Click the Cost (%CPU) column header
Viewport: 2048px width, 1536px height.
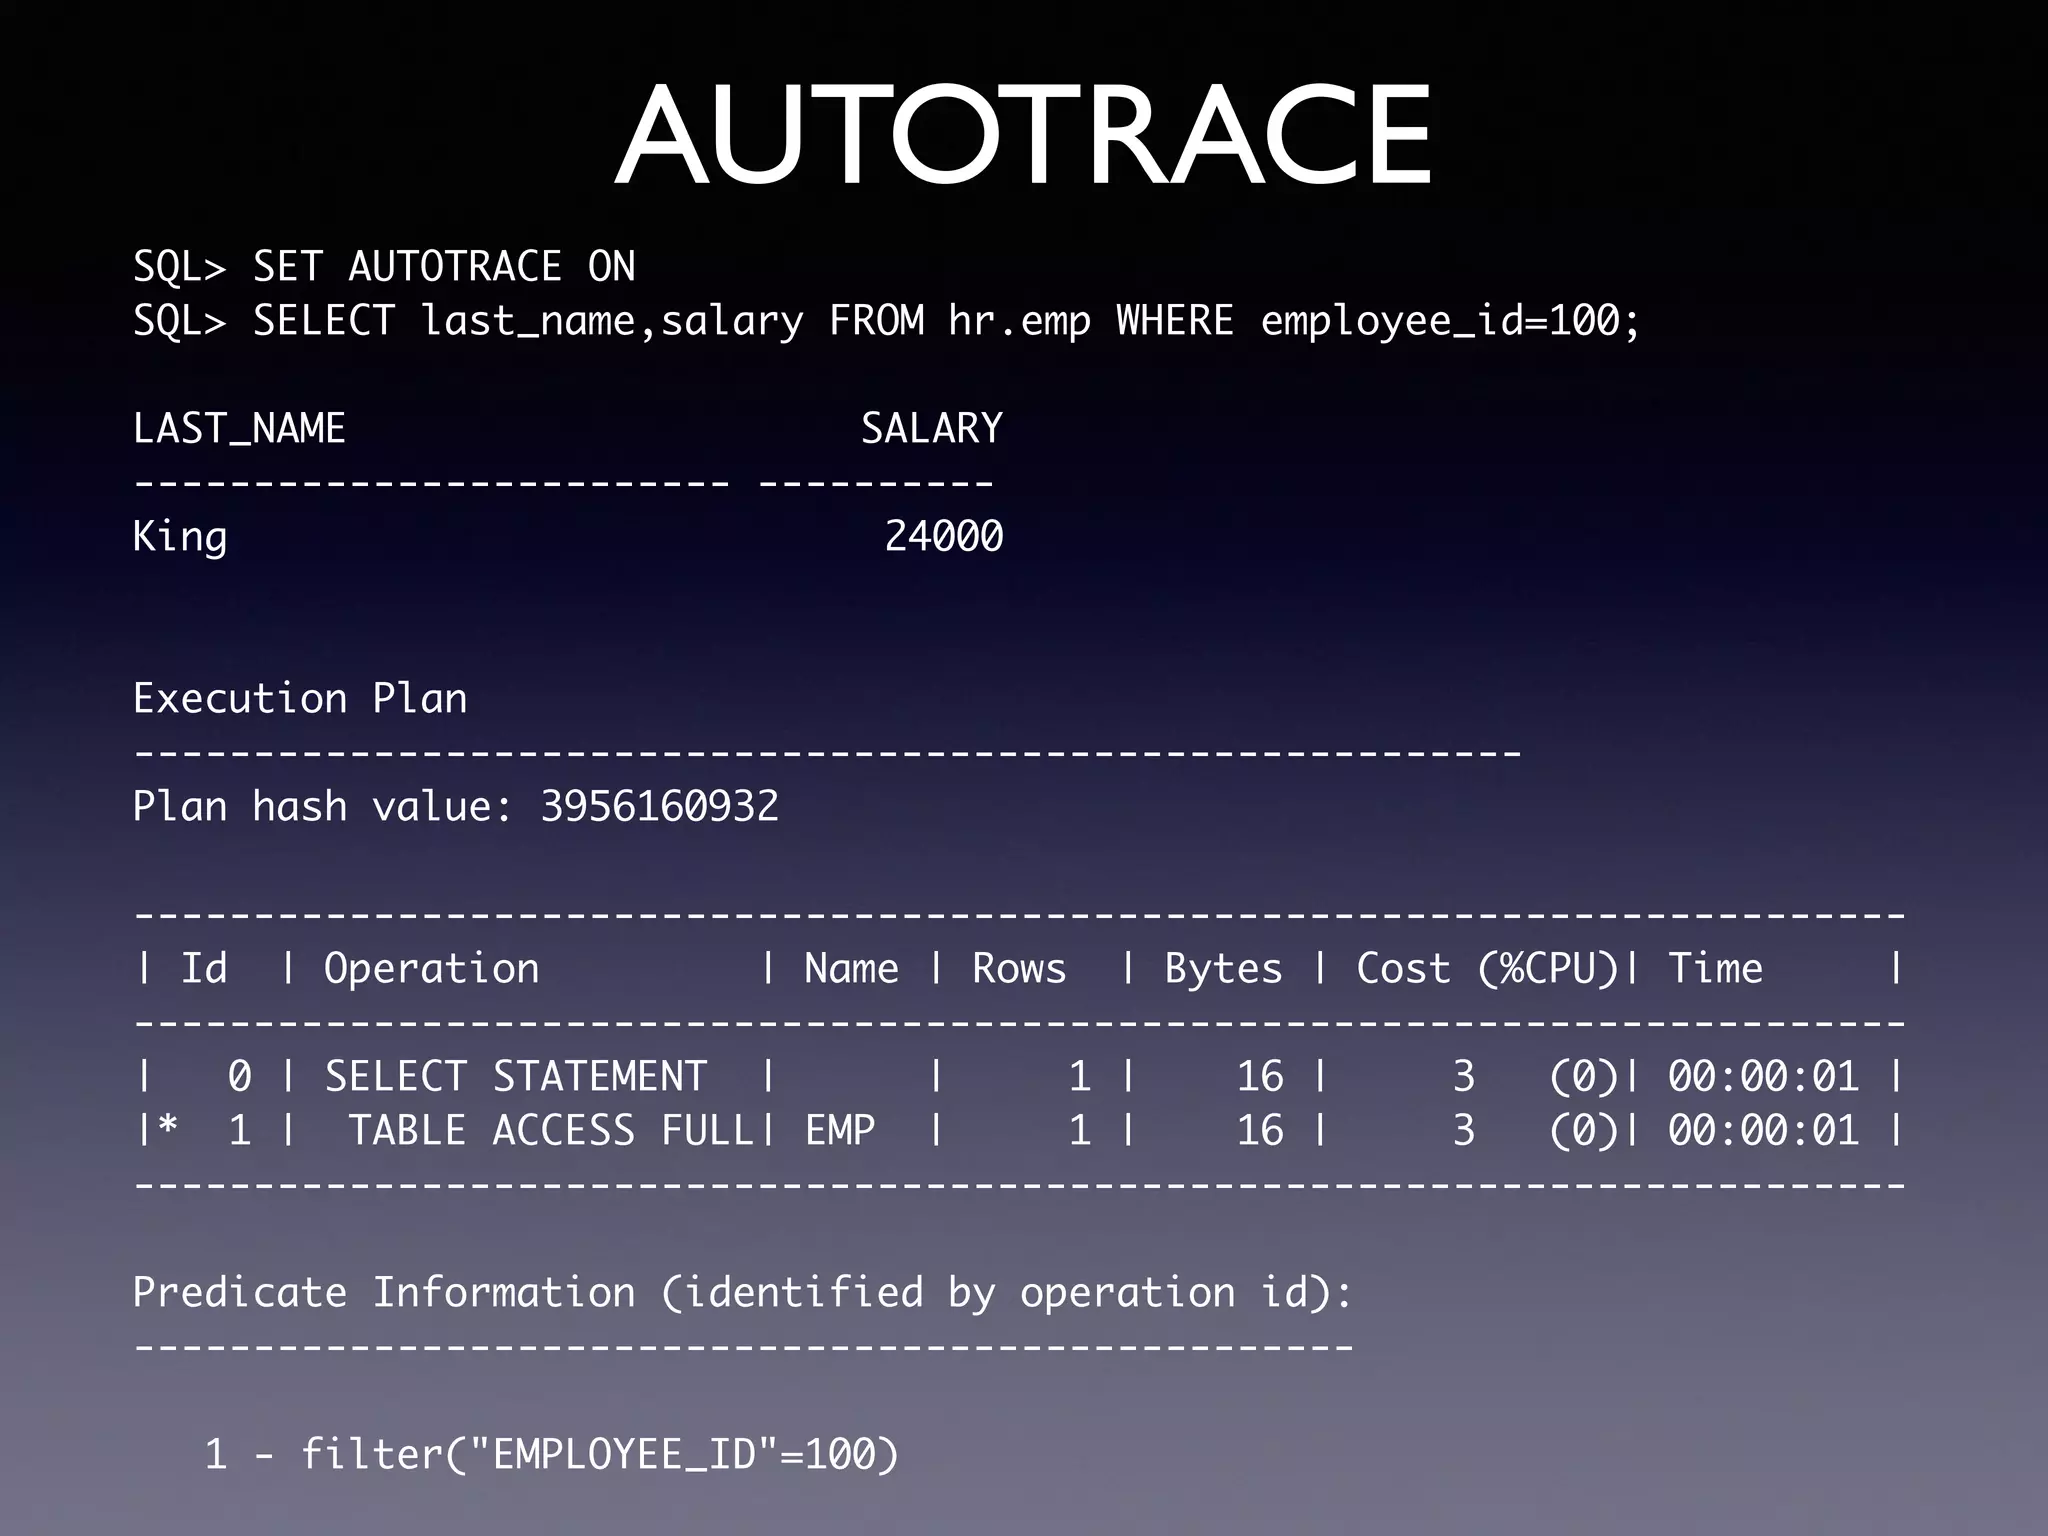tap(1487, 969)
